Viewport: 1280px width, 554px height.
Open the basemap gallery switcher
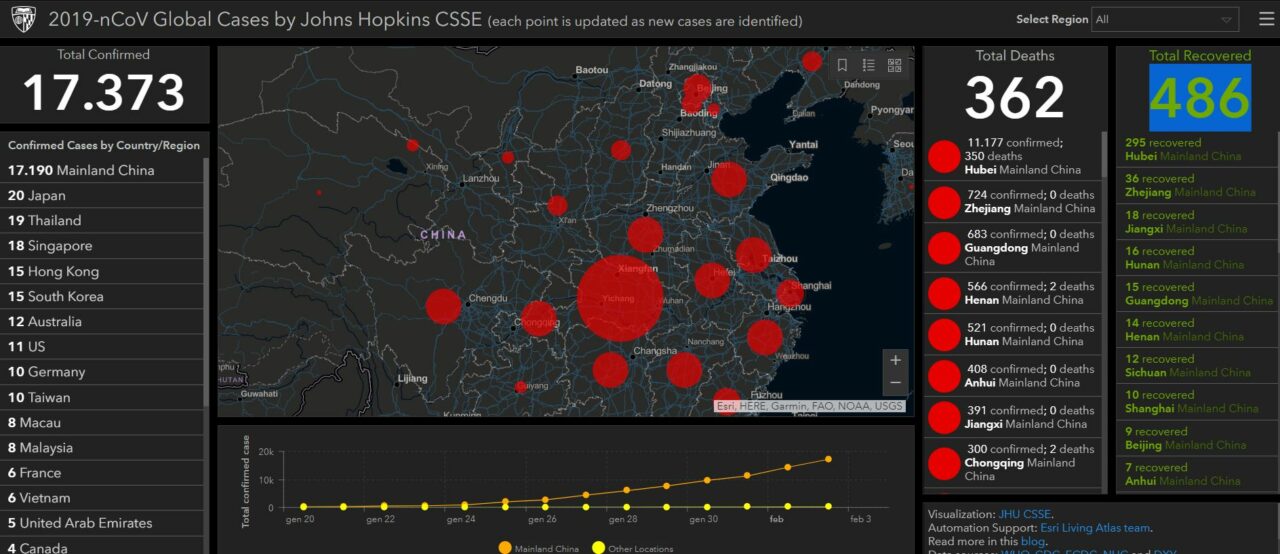[x=894, y=65]
